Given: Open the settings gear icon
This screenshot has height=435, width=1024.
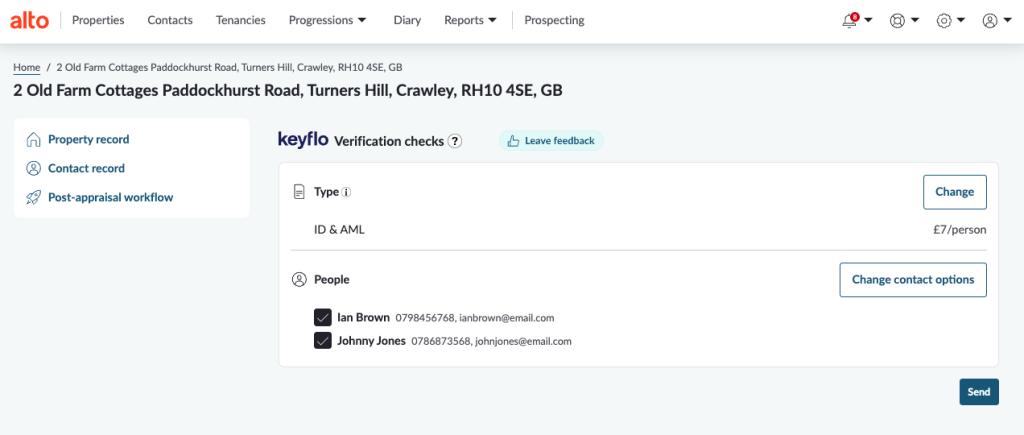Looking at the screenshot, I should 943,20.
